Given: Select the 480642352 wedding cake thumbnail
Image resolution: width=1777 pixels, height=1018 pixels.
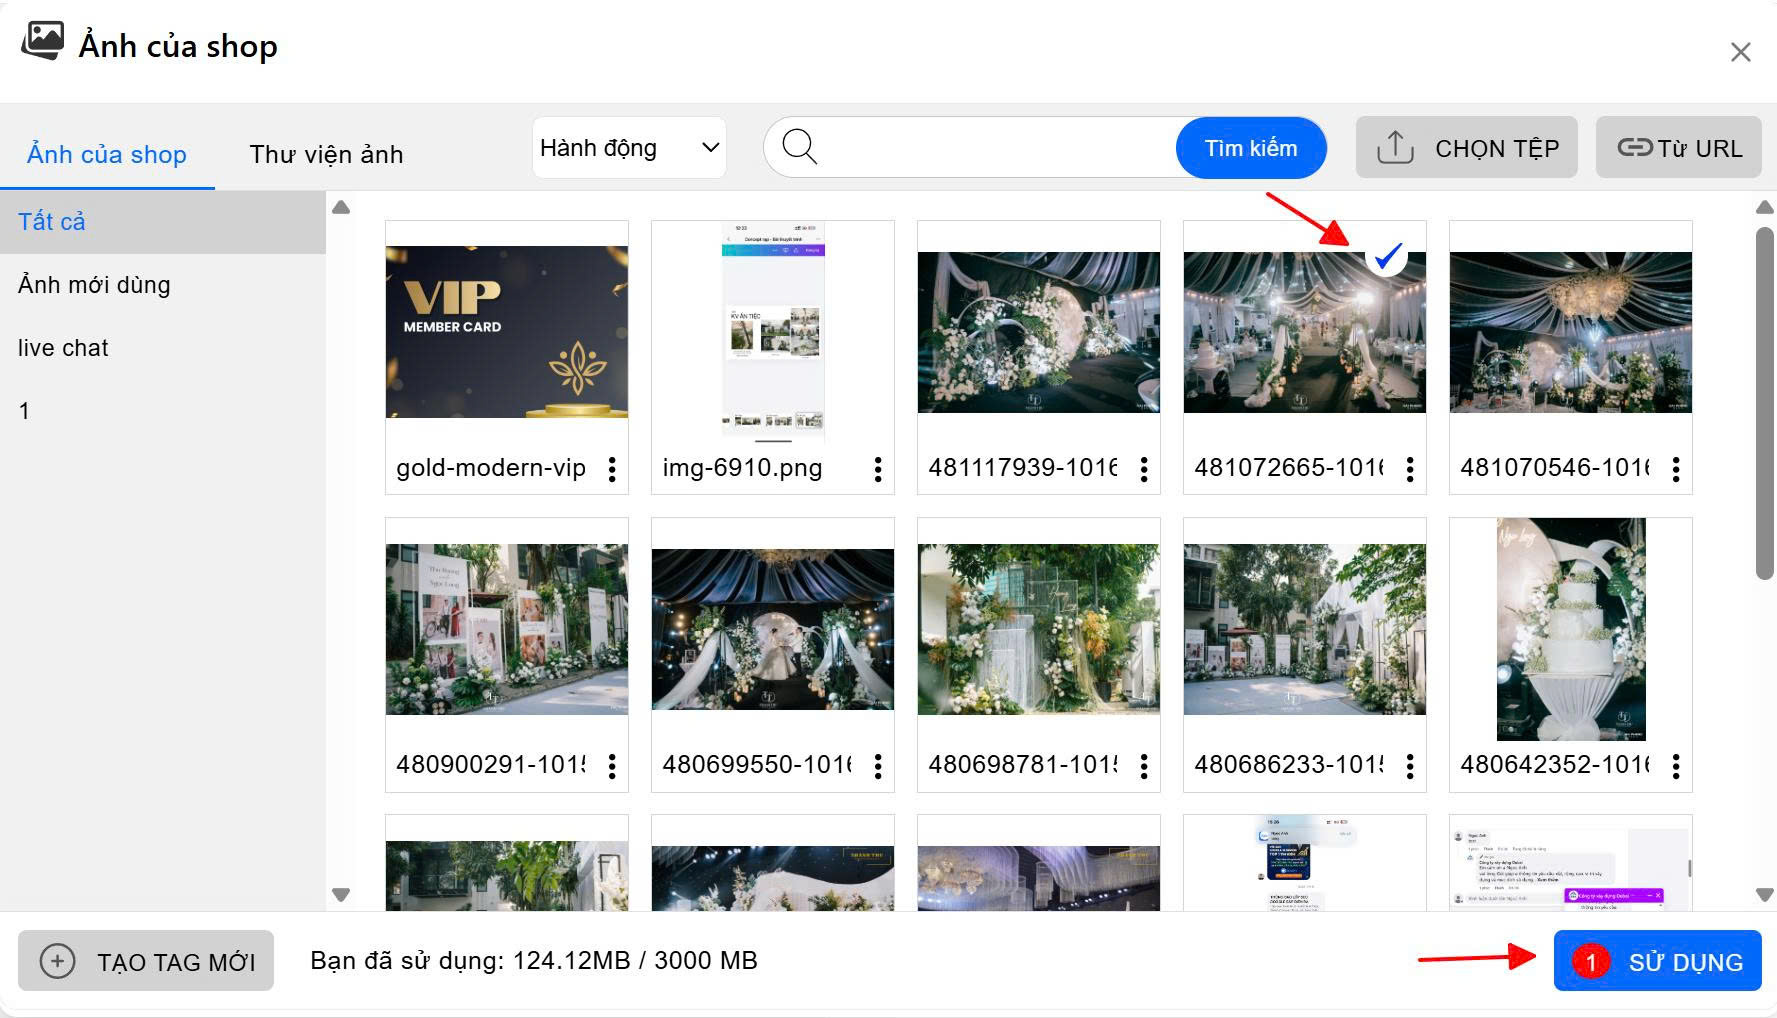Looking at the screenshot, I should tap(1571, 629).
